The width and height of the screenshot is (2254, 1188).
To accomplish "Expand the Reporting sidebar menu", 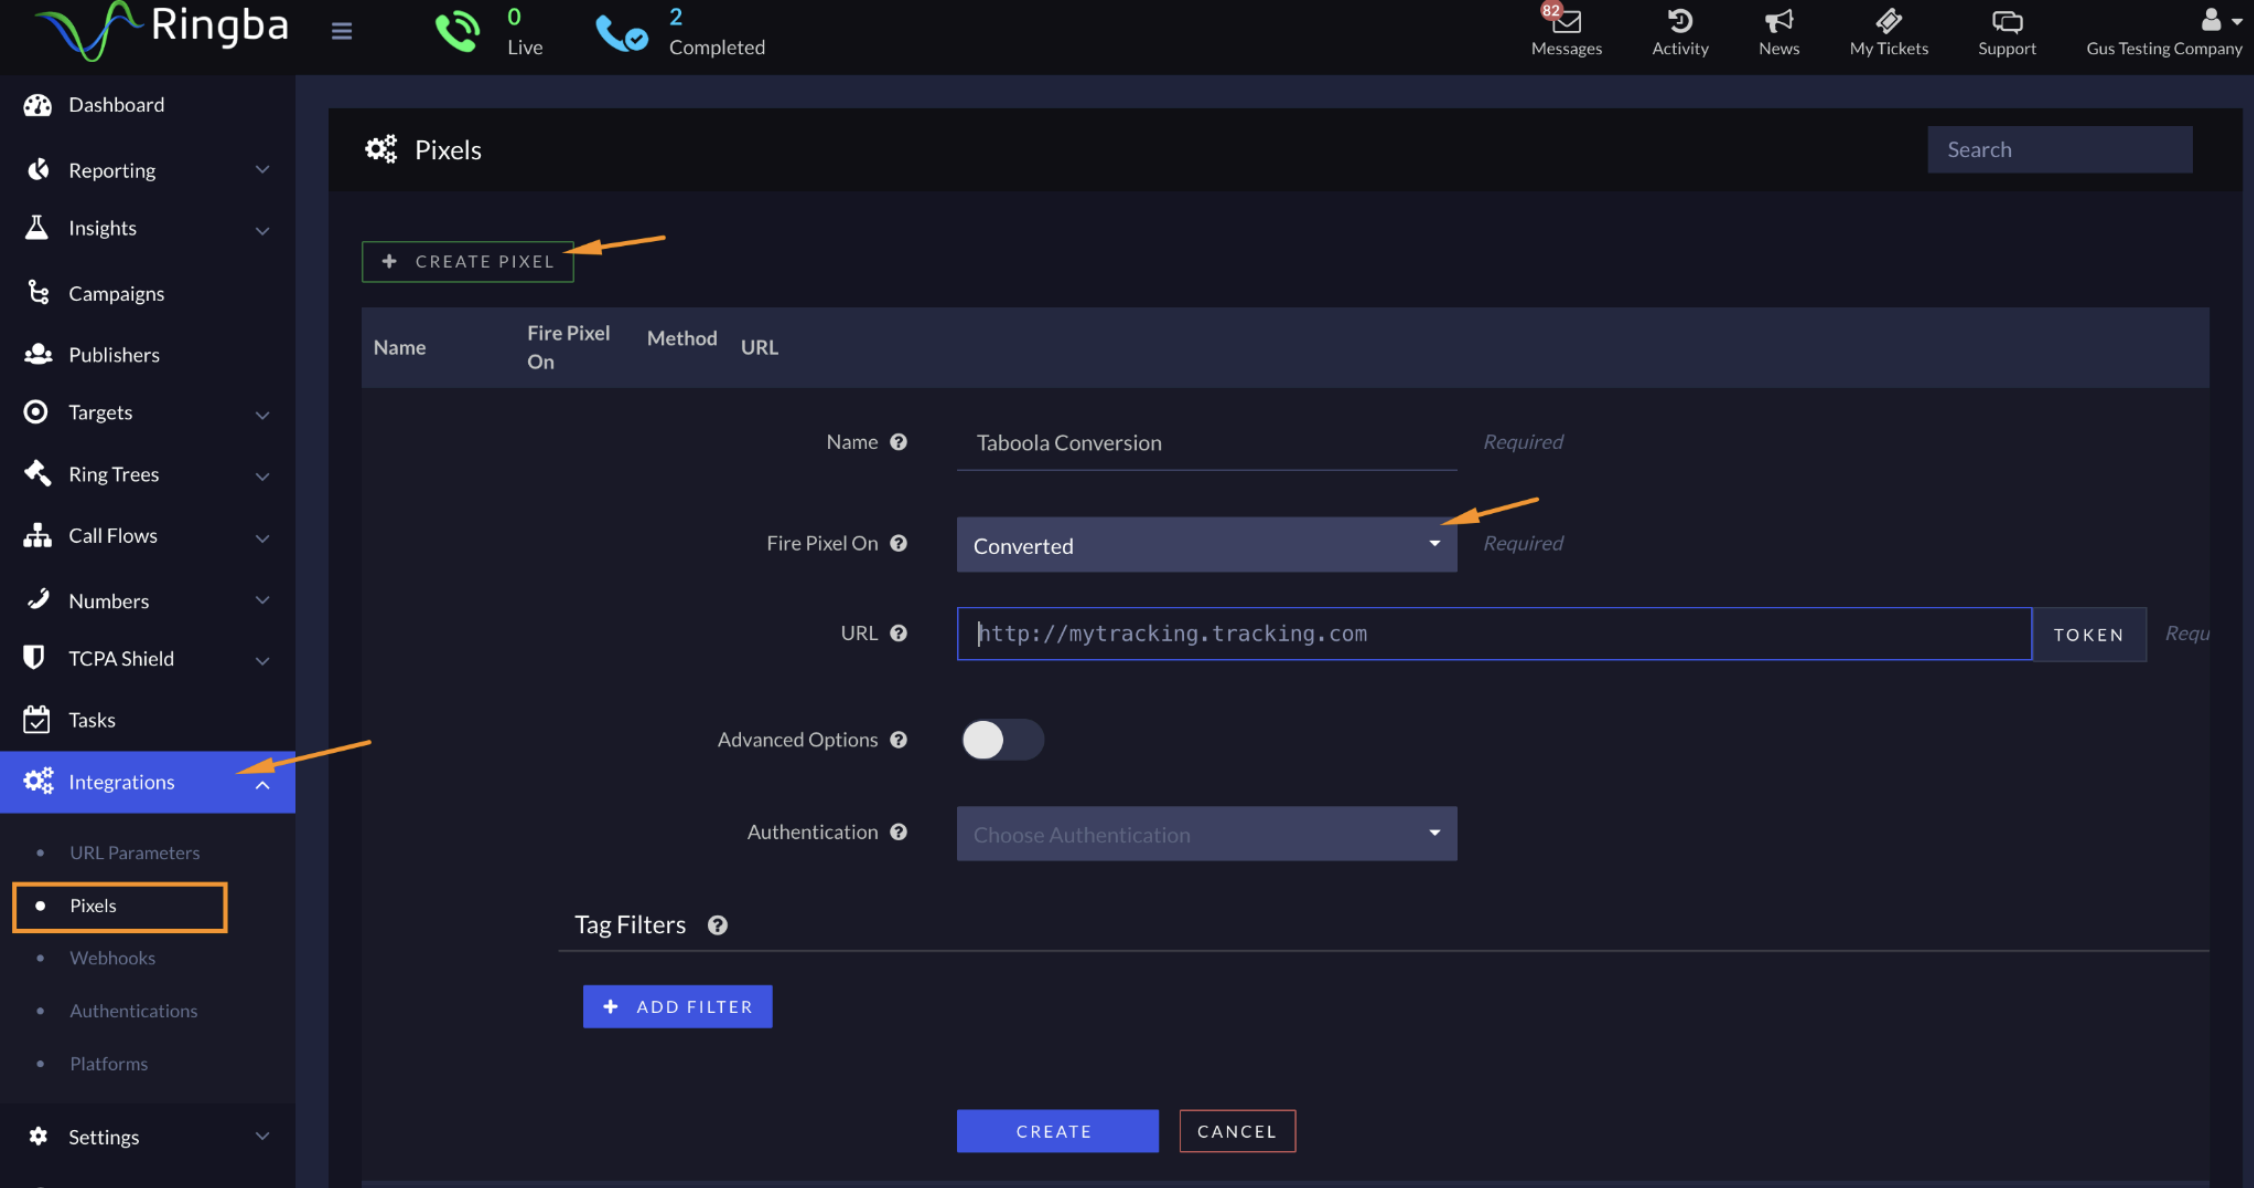I will tap(147, 170).
